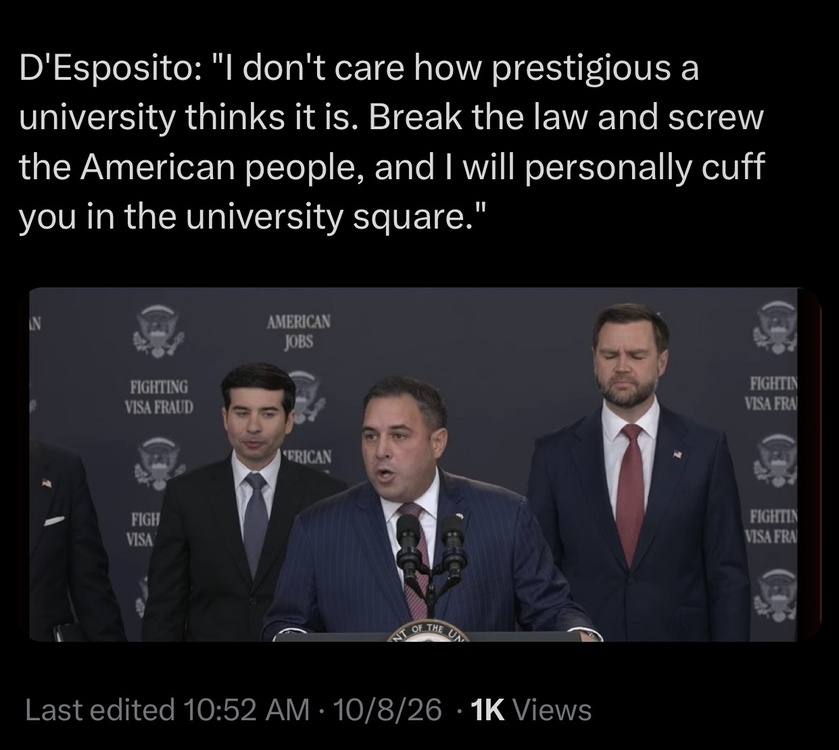Image resolution: width=839 pixels, height=750 pixels.
Task: Click the flag lapel pin on bearded man
Action: pyautogui.click(x=677, y=454)
